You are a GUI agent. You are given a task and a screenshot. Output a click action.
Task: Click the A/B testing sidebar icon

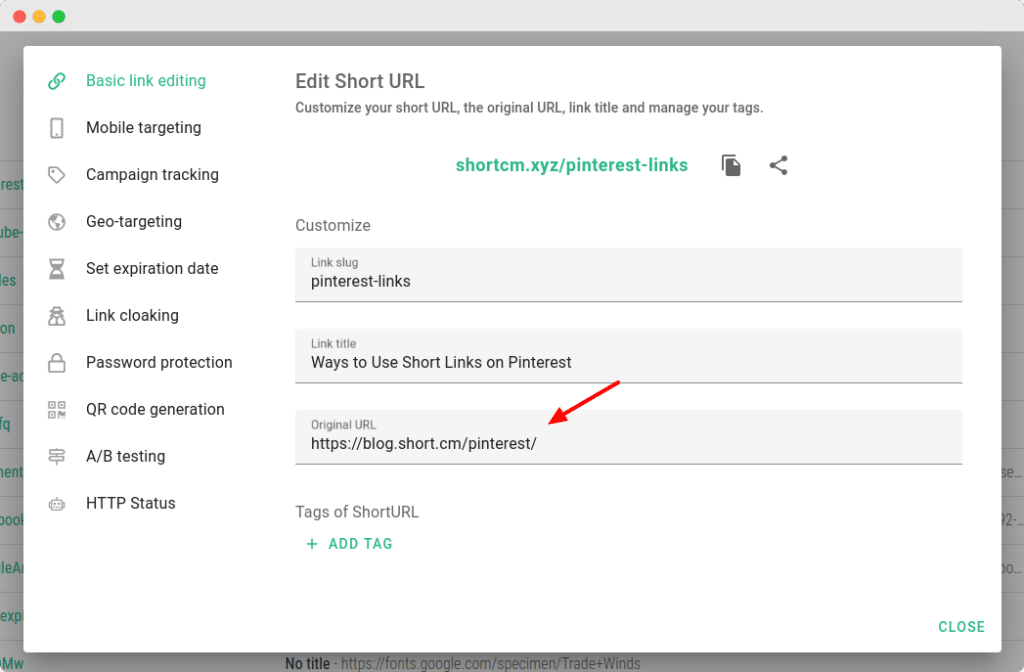[x=55, y=456]
